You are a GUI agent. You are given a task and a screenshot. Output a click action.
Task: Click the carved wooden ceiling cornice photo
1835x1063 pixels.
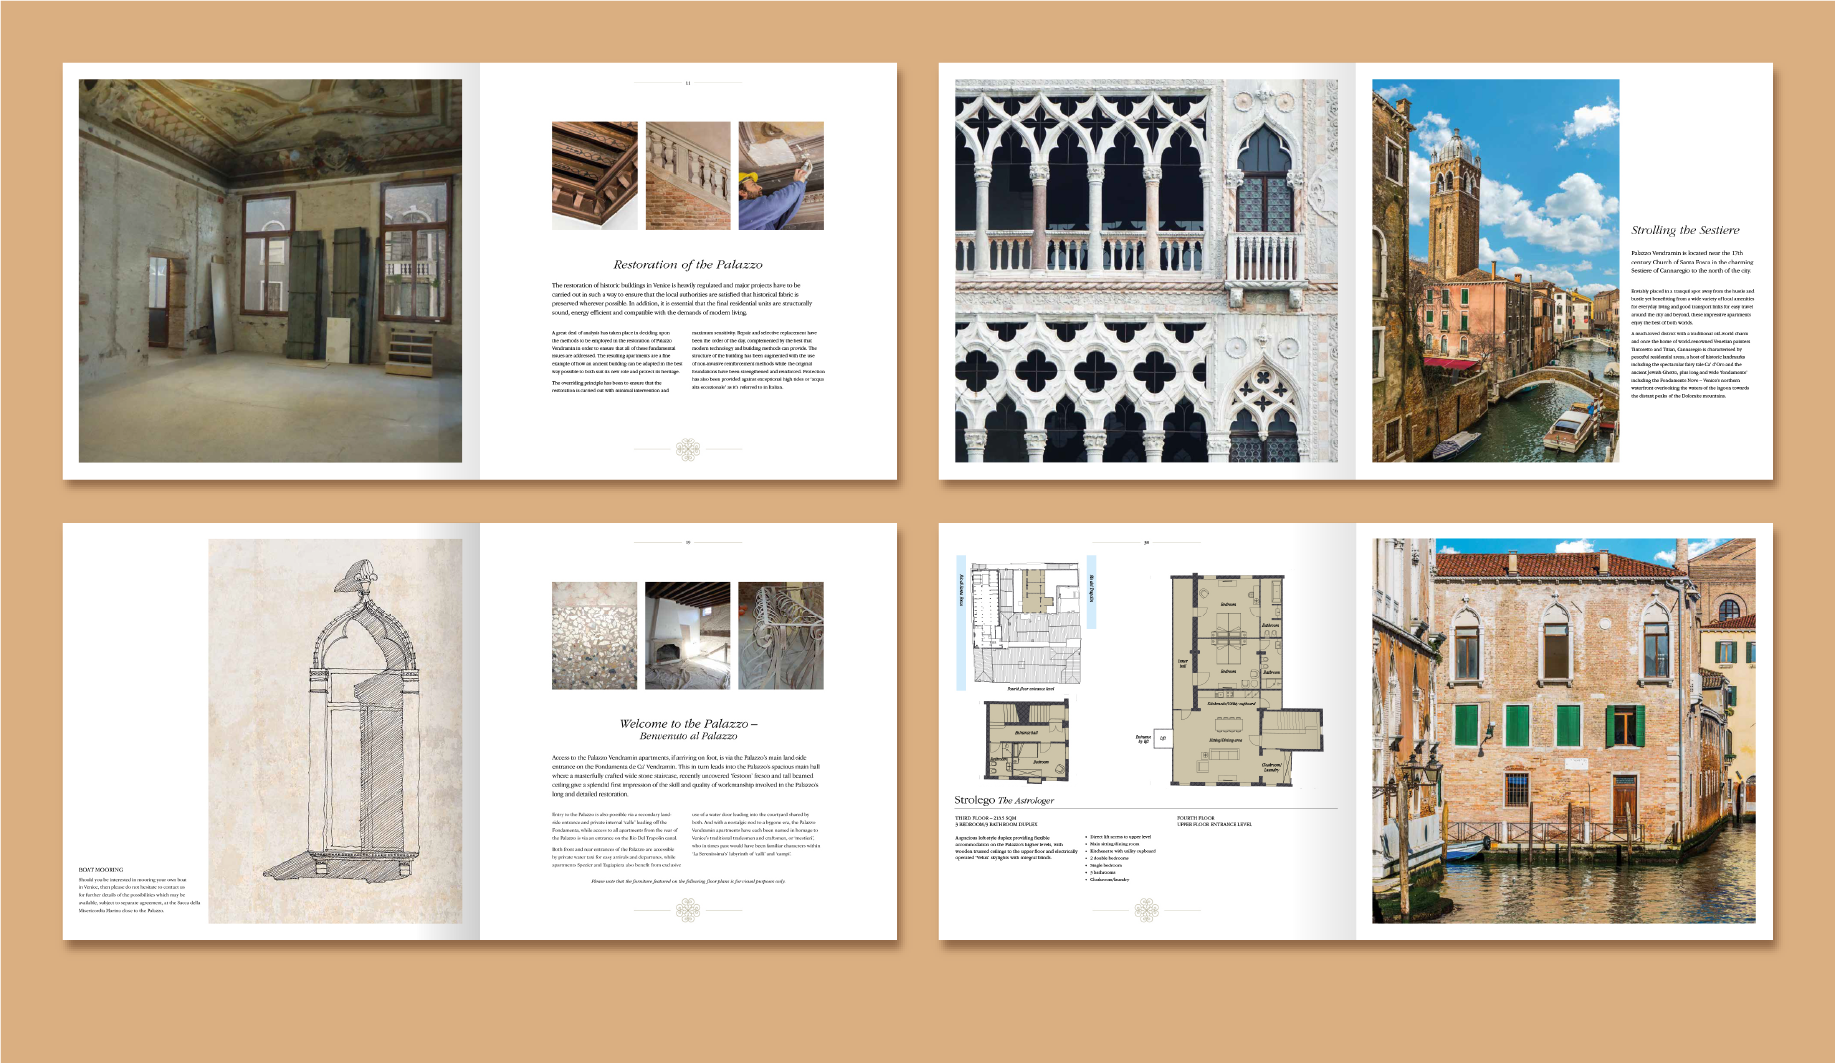594,176
